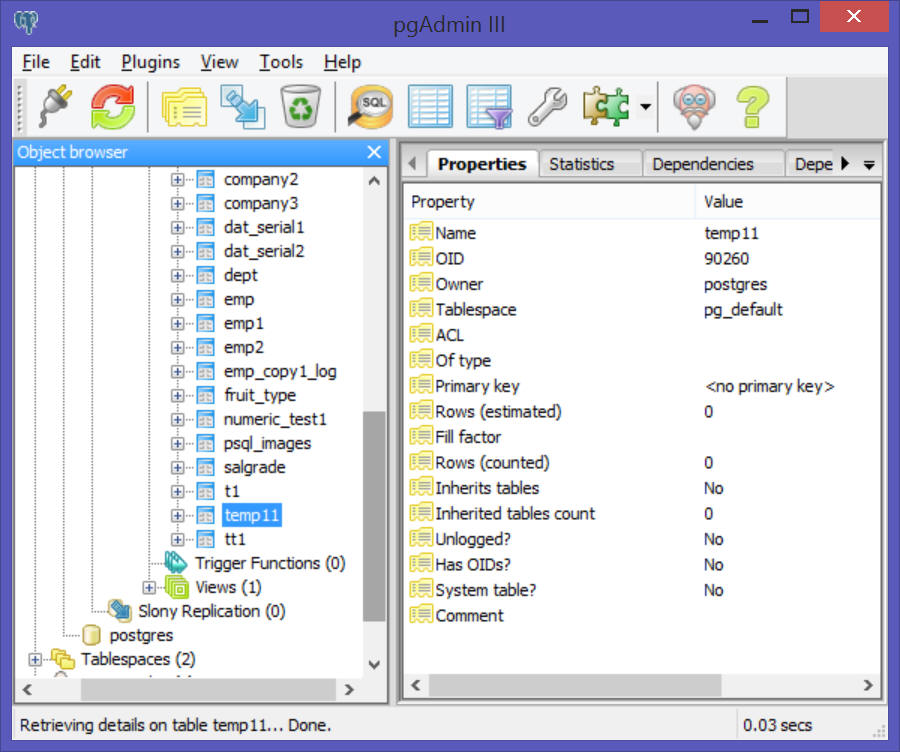This screenshot has width=900, height=752.
Task: Click the object browser vertical scrollbar thumb
Action: [374, 517]
